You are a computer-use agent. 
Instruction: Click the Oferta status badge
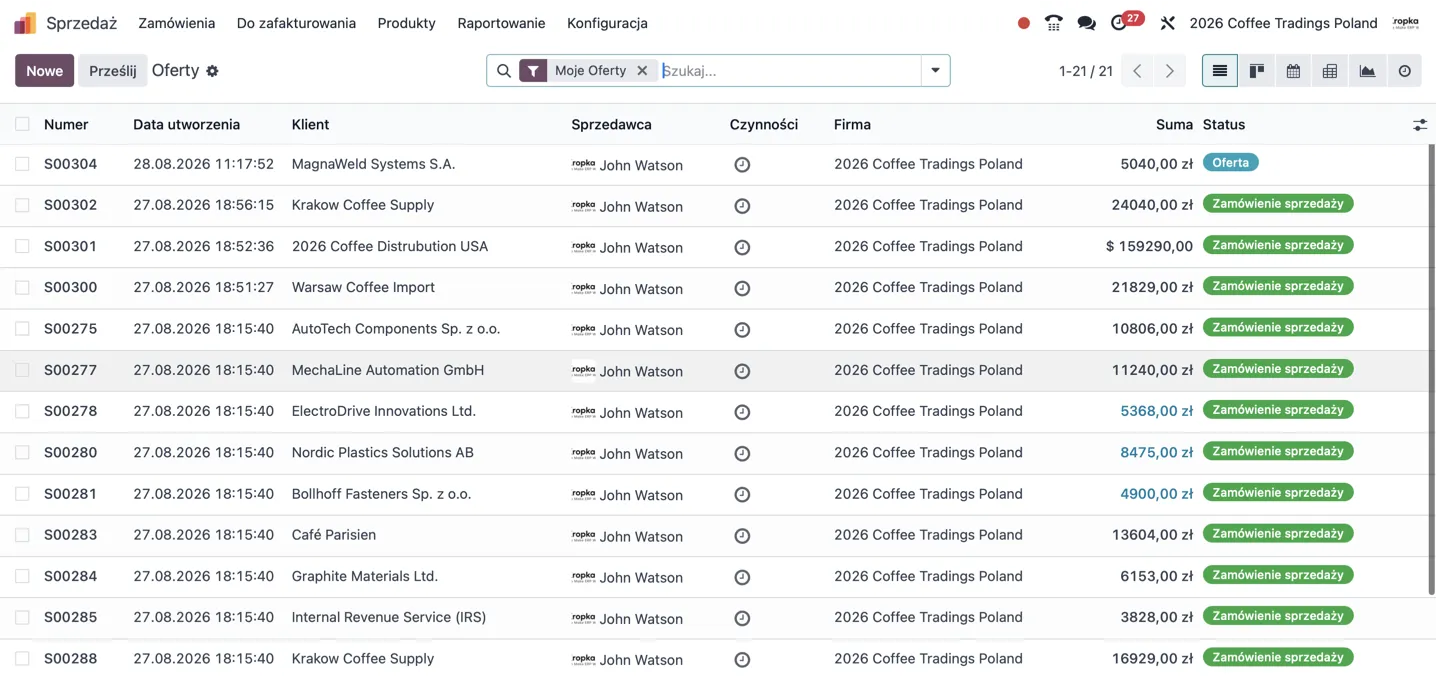point(1230,163)
